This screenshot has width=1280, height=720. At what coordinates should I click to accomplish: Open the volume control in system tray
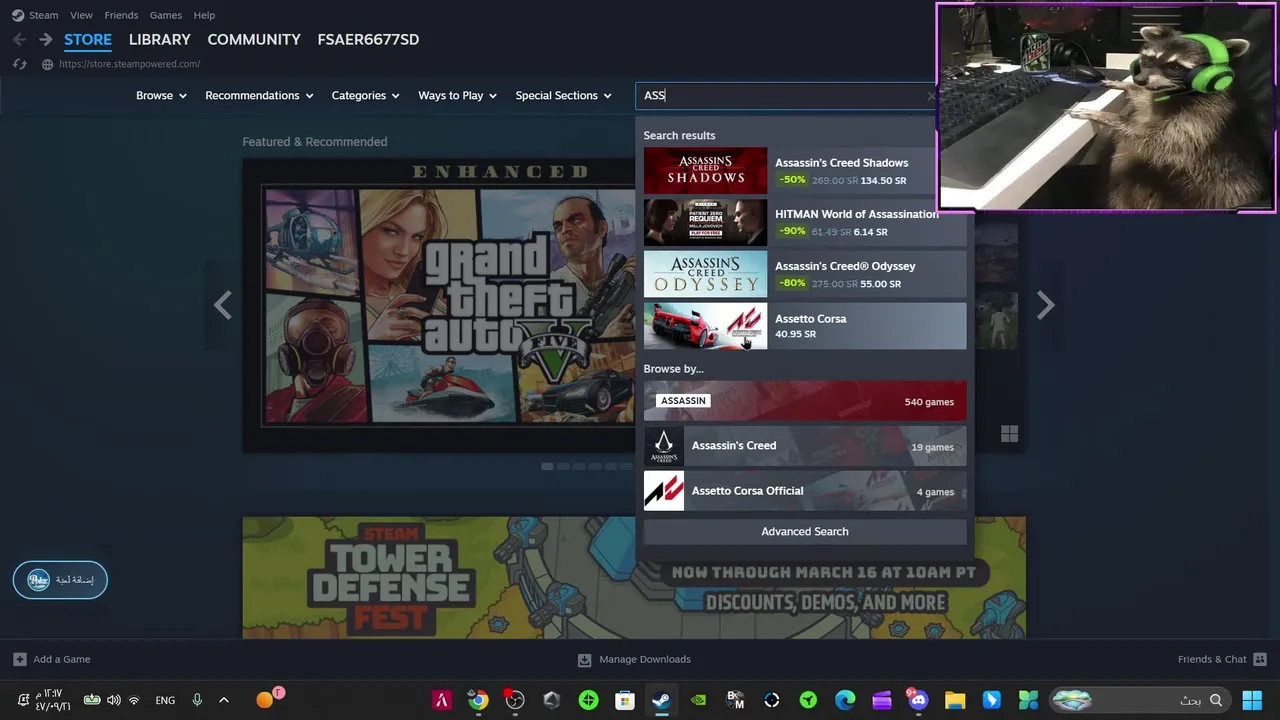(x=114, y=700)
